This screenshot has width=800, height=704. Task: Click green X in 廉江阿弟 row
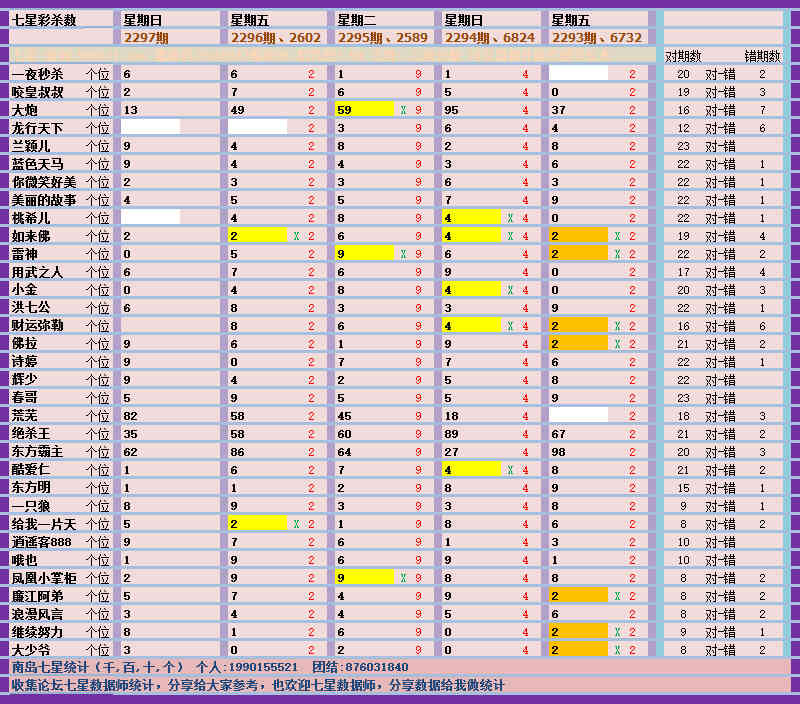[x=617, y=596]
